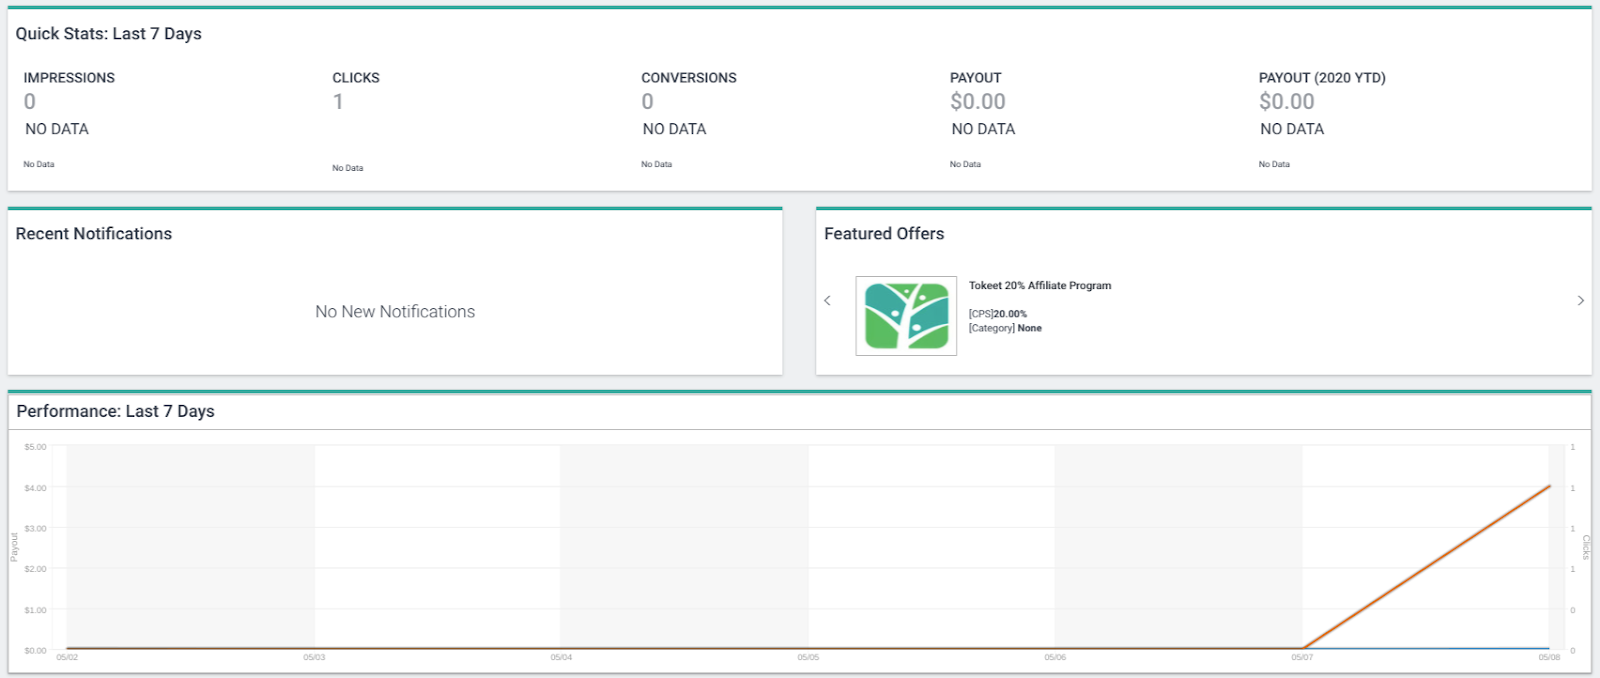
Task: Click the IMPRESSIONS stat value
Action: point(30,101)
